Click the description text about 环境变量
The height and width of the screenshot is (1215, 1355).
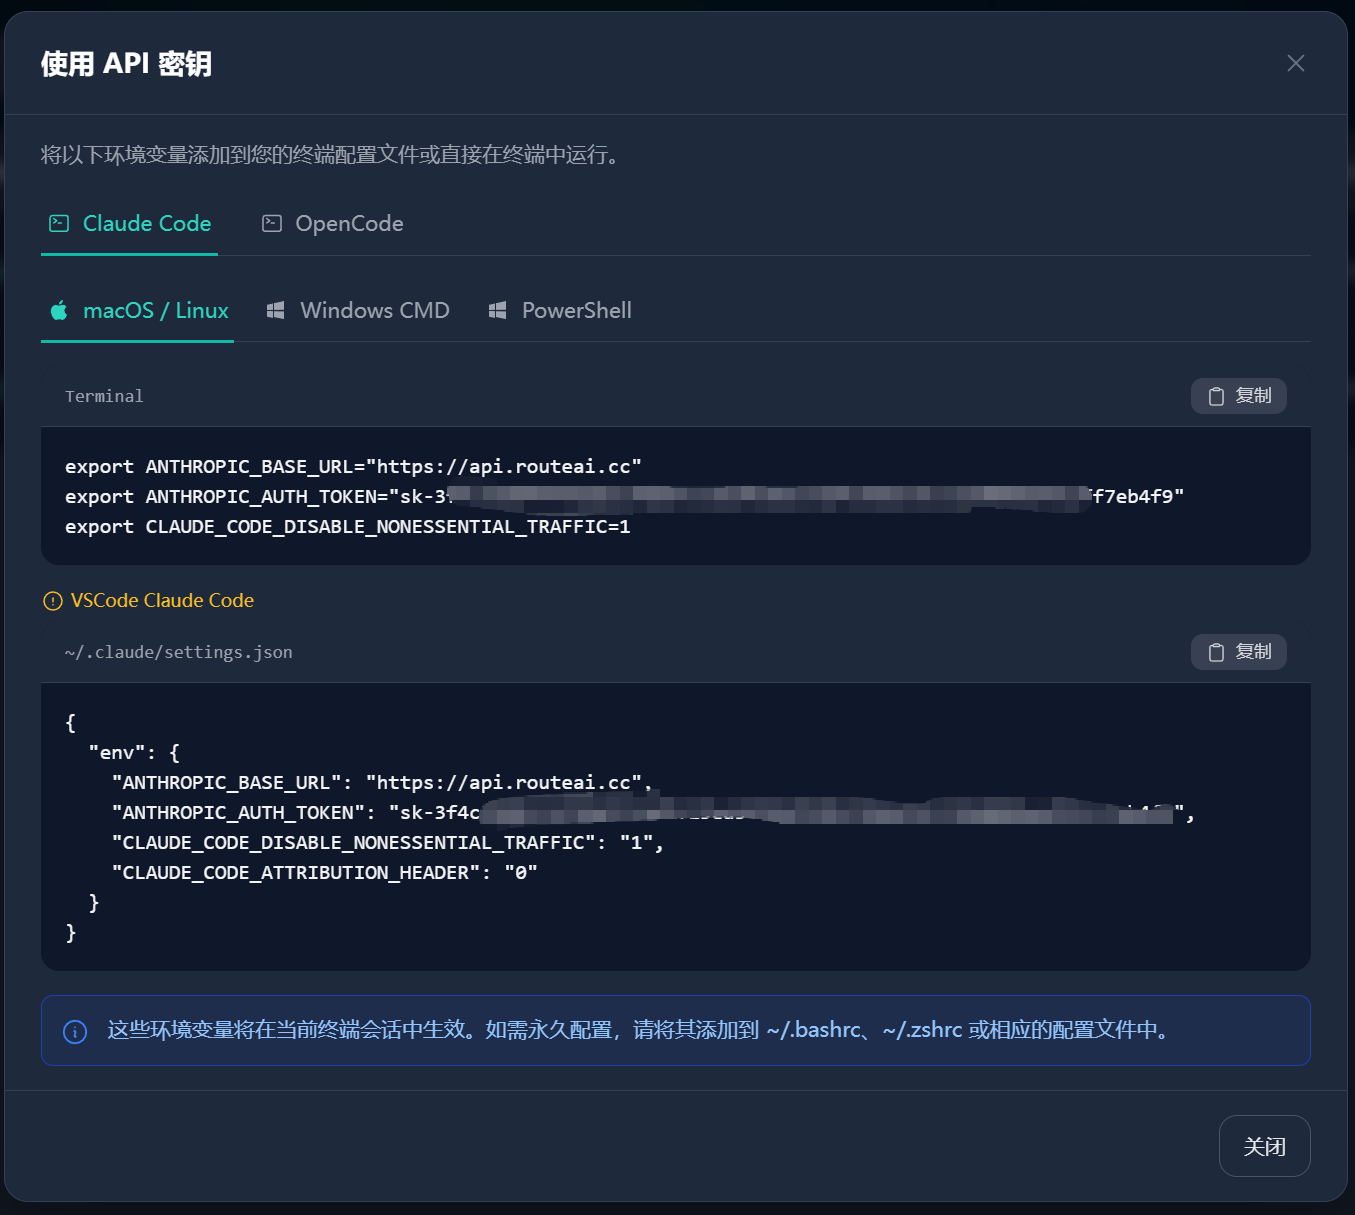point(332,155)
